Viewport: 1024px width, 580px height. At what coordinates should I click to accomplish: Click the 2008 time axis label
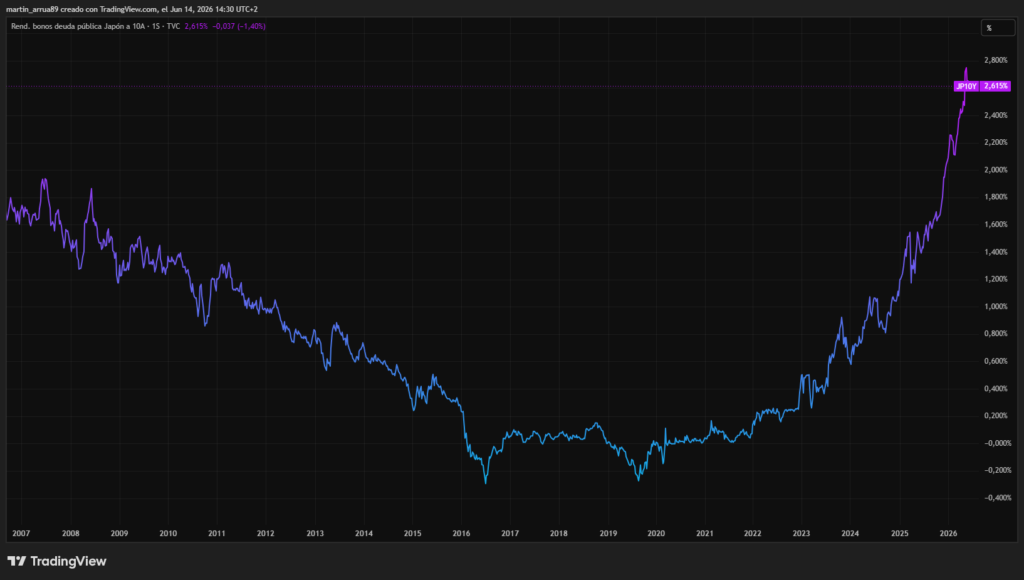(71, 534)
